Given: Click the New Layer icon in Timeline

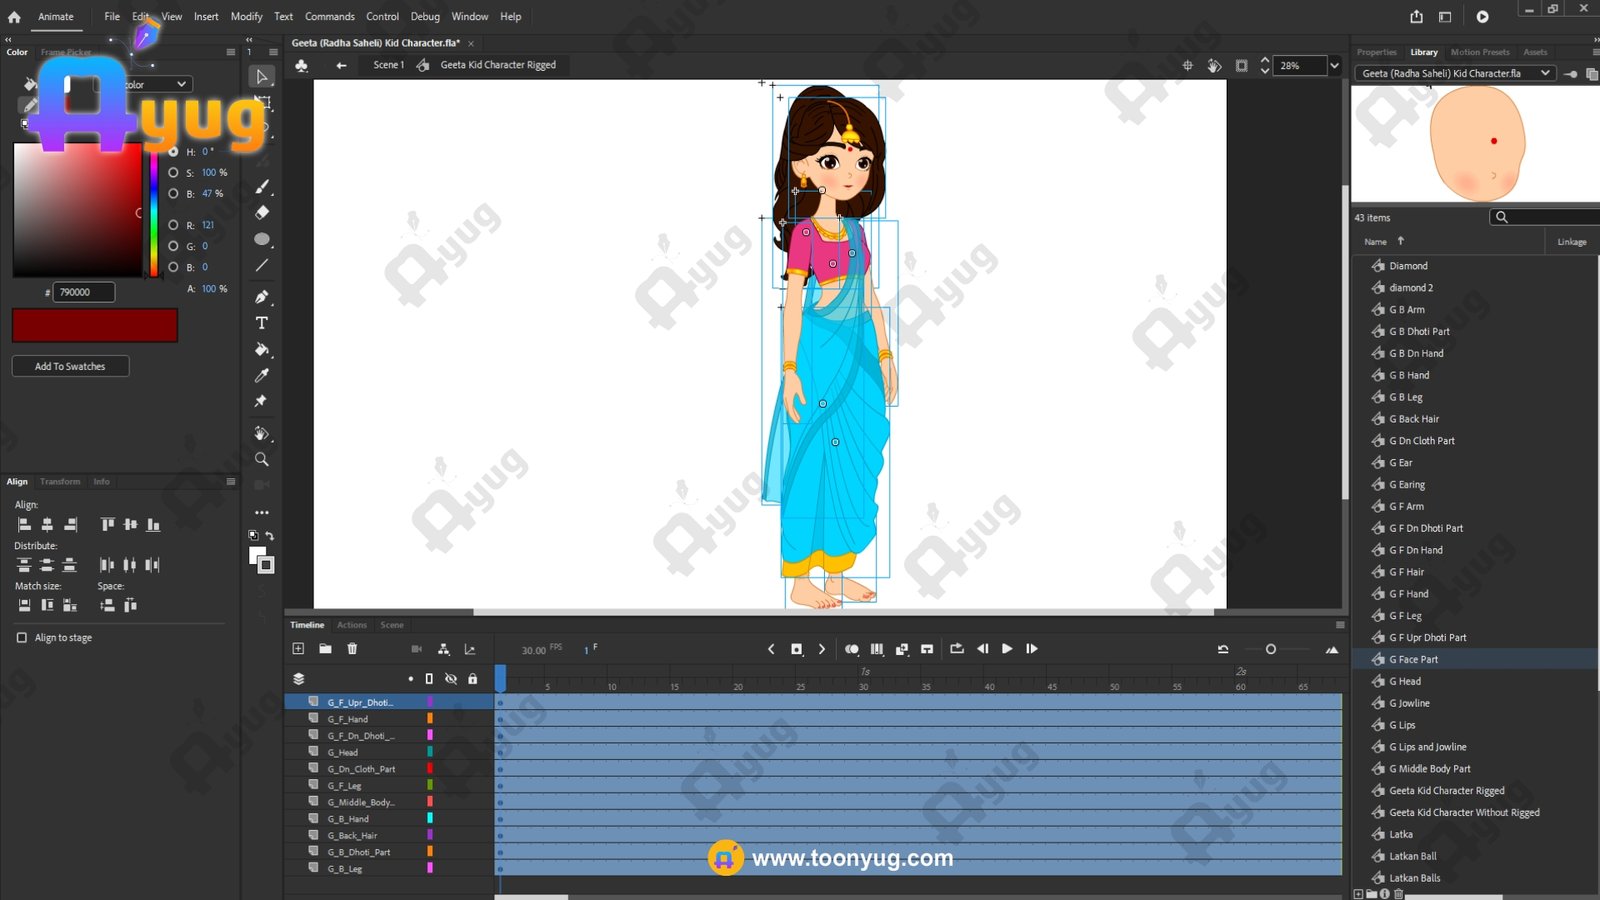Looking at the screenshot, I should [298, 649].
